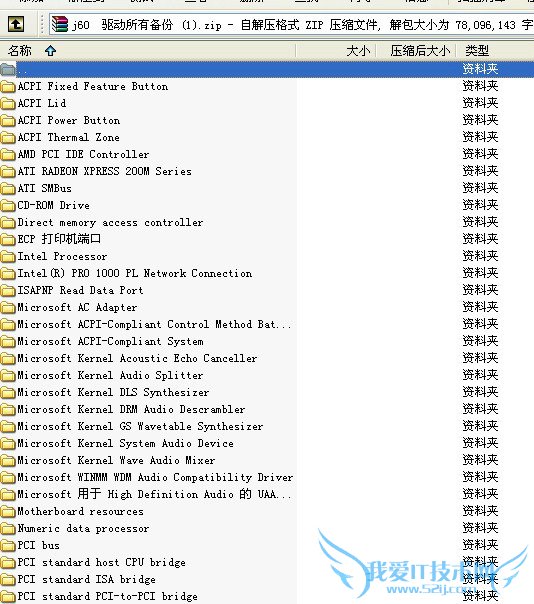
Task: Click 资料夹 type cell of CD-ROM Drive row
Action: point(480,205)
